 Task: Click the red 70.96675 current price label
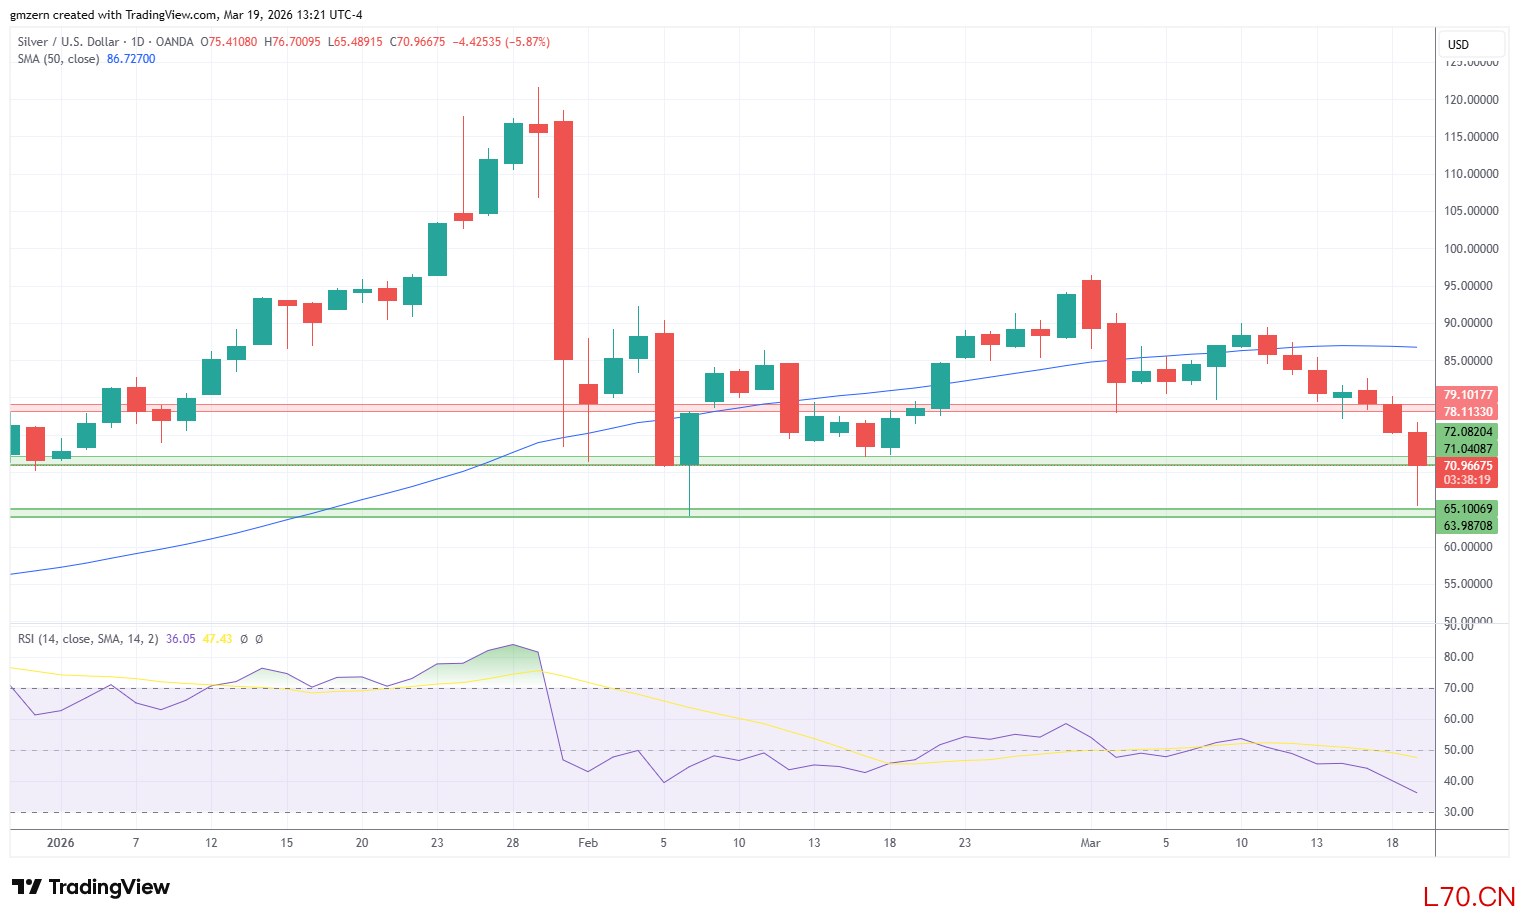coord(1467,466)
